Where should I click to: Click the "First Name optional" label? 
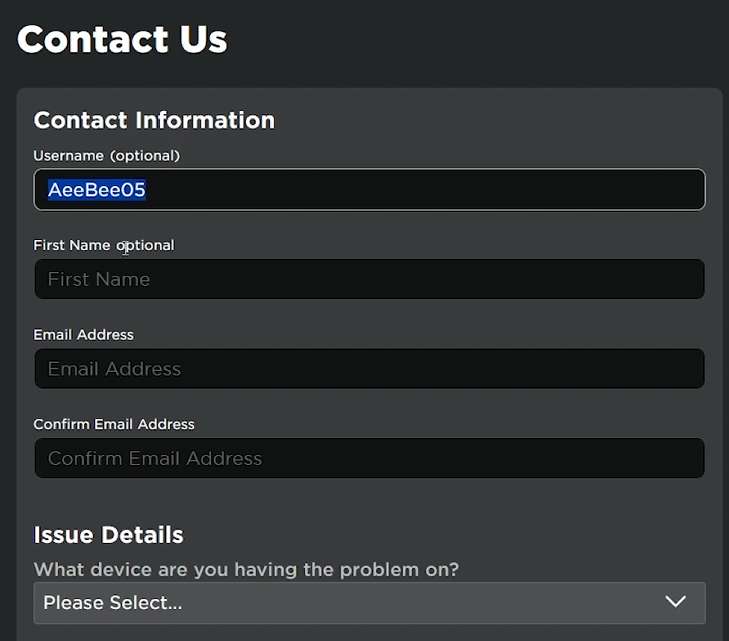(x=104, y=245)
